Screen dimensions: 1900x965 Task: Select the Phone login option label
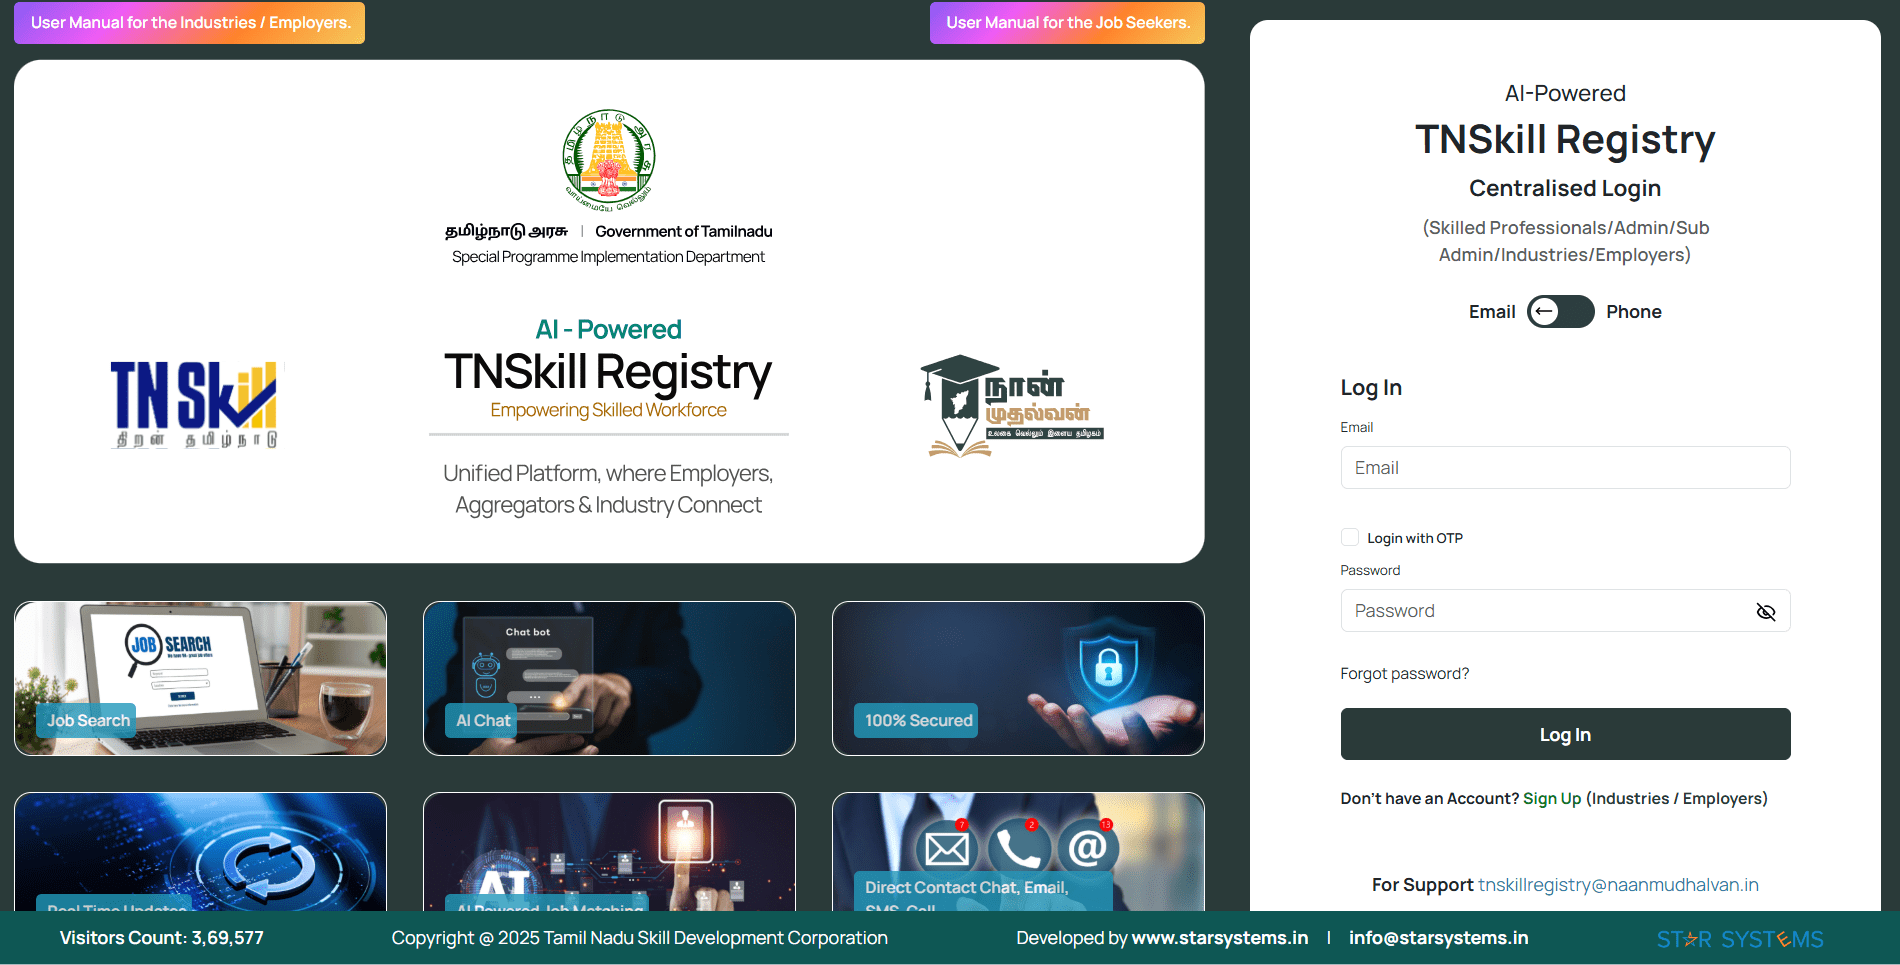[1633, 312]
